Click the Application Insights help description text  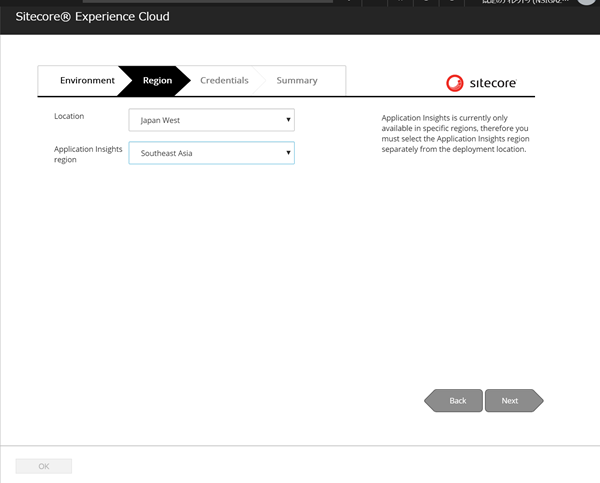(x=455, y=134)
